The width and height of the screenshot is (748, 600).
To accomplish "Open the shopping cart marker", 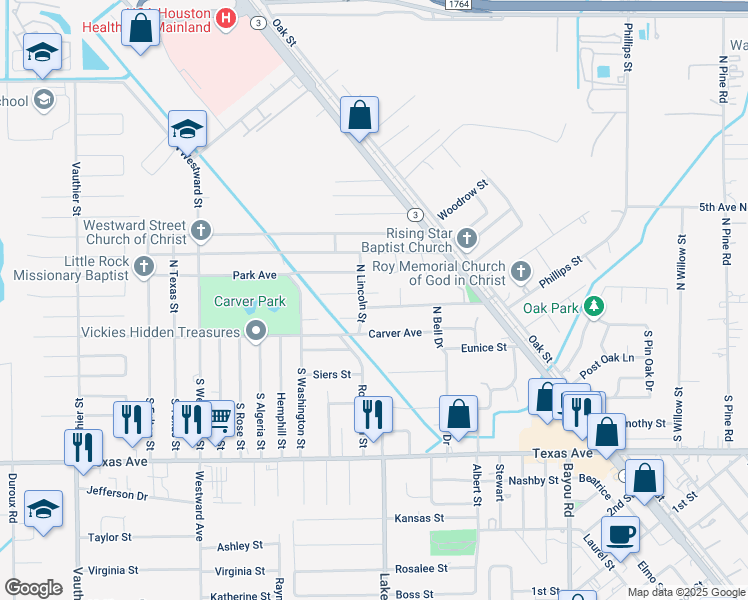I will (x=222, y=420).
